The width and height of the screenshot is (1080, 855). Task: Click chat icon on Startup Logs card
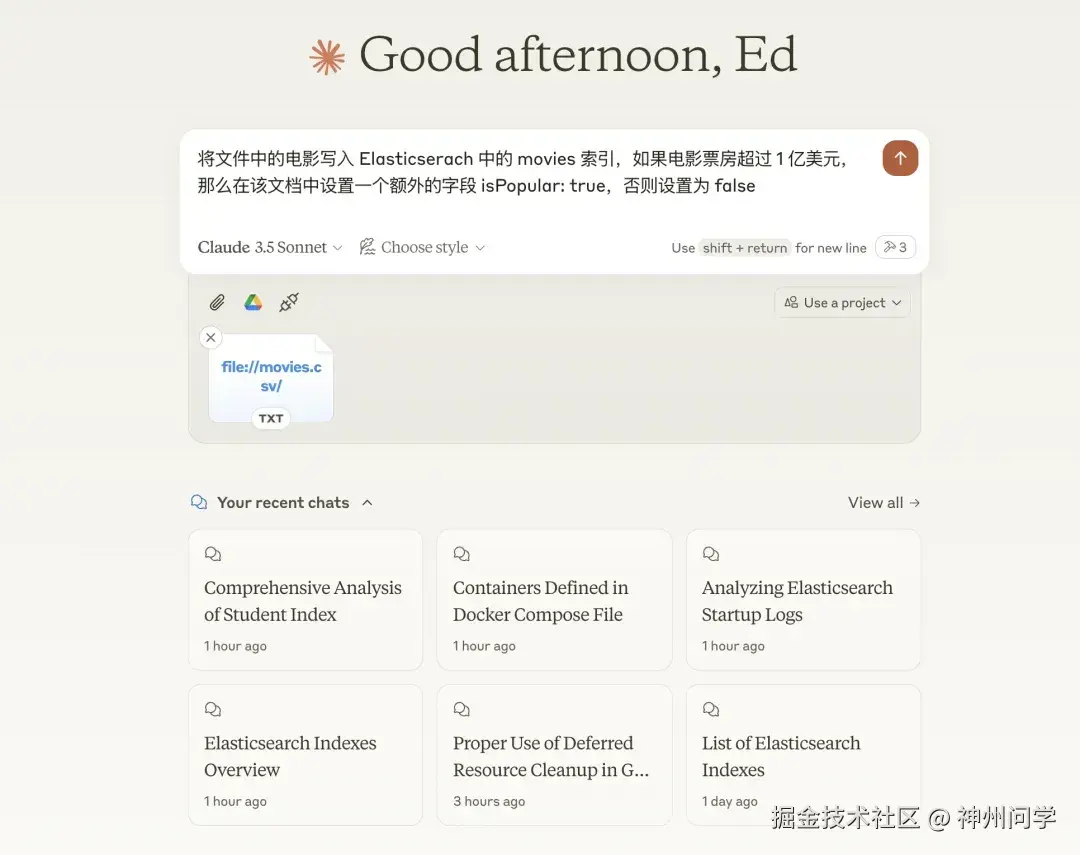pyautogui.click(x=711, y=554)
